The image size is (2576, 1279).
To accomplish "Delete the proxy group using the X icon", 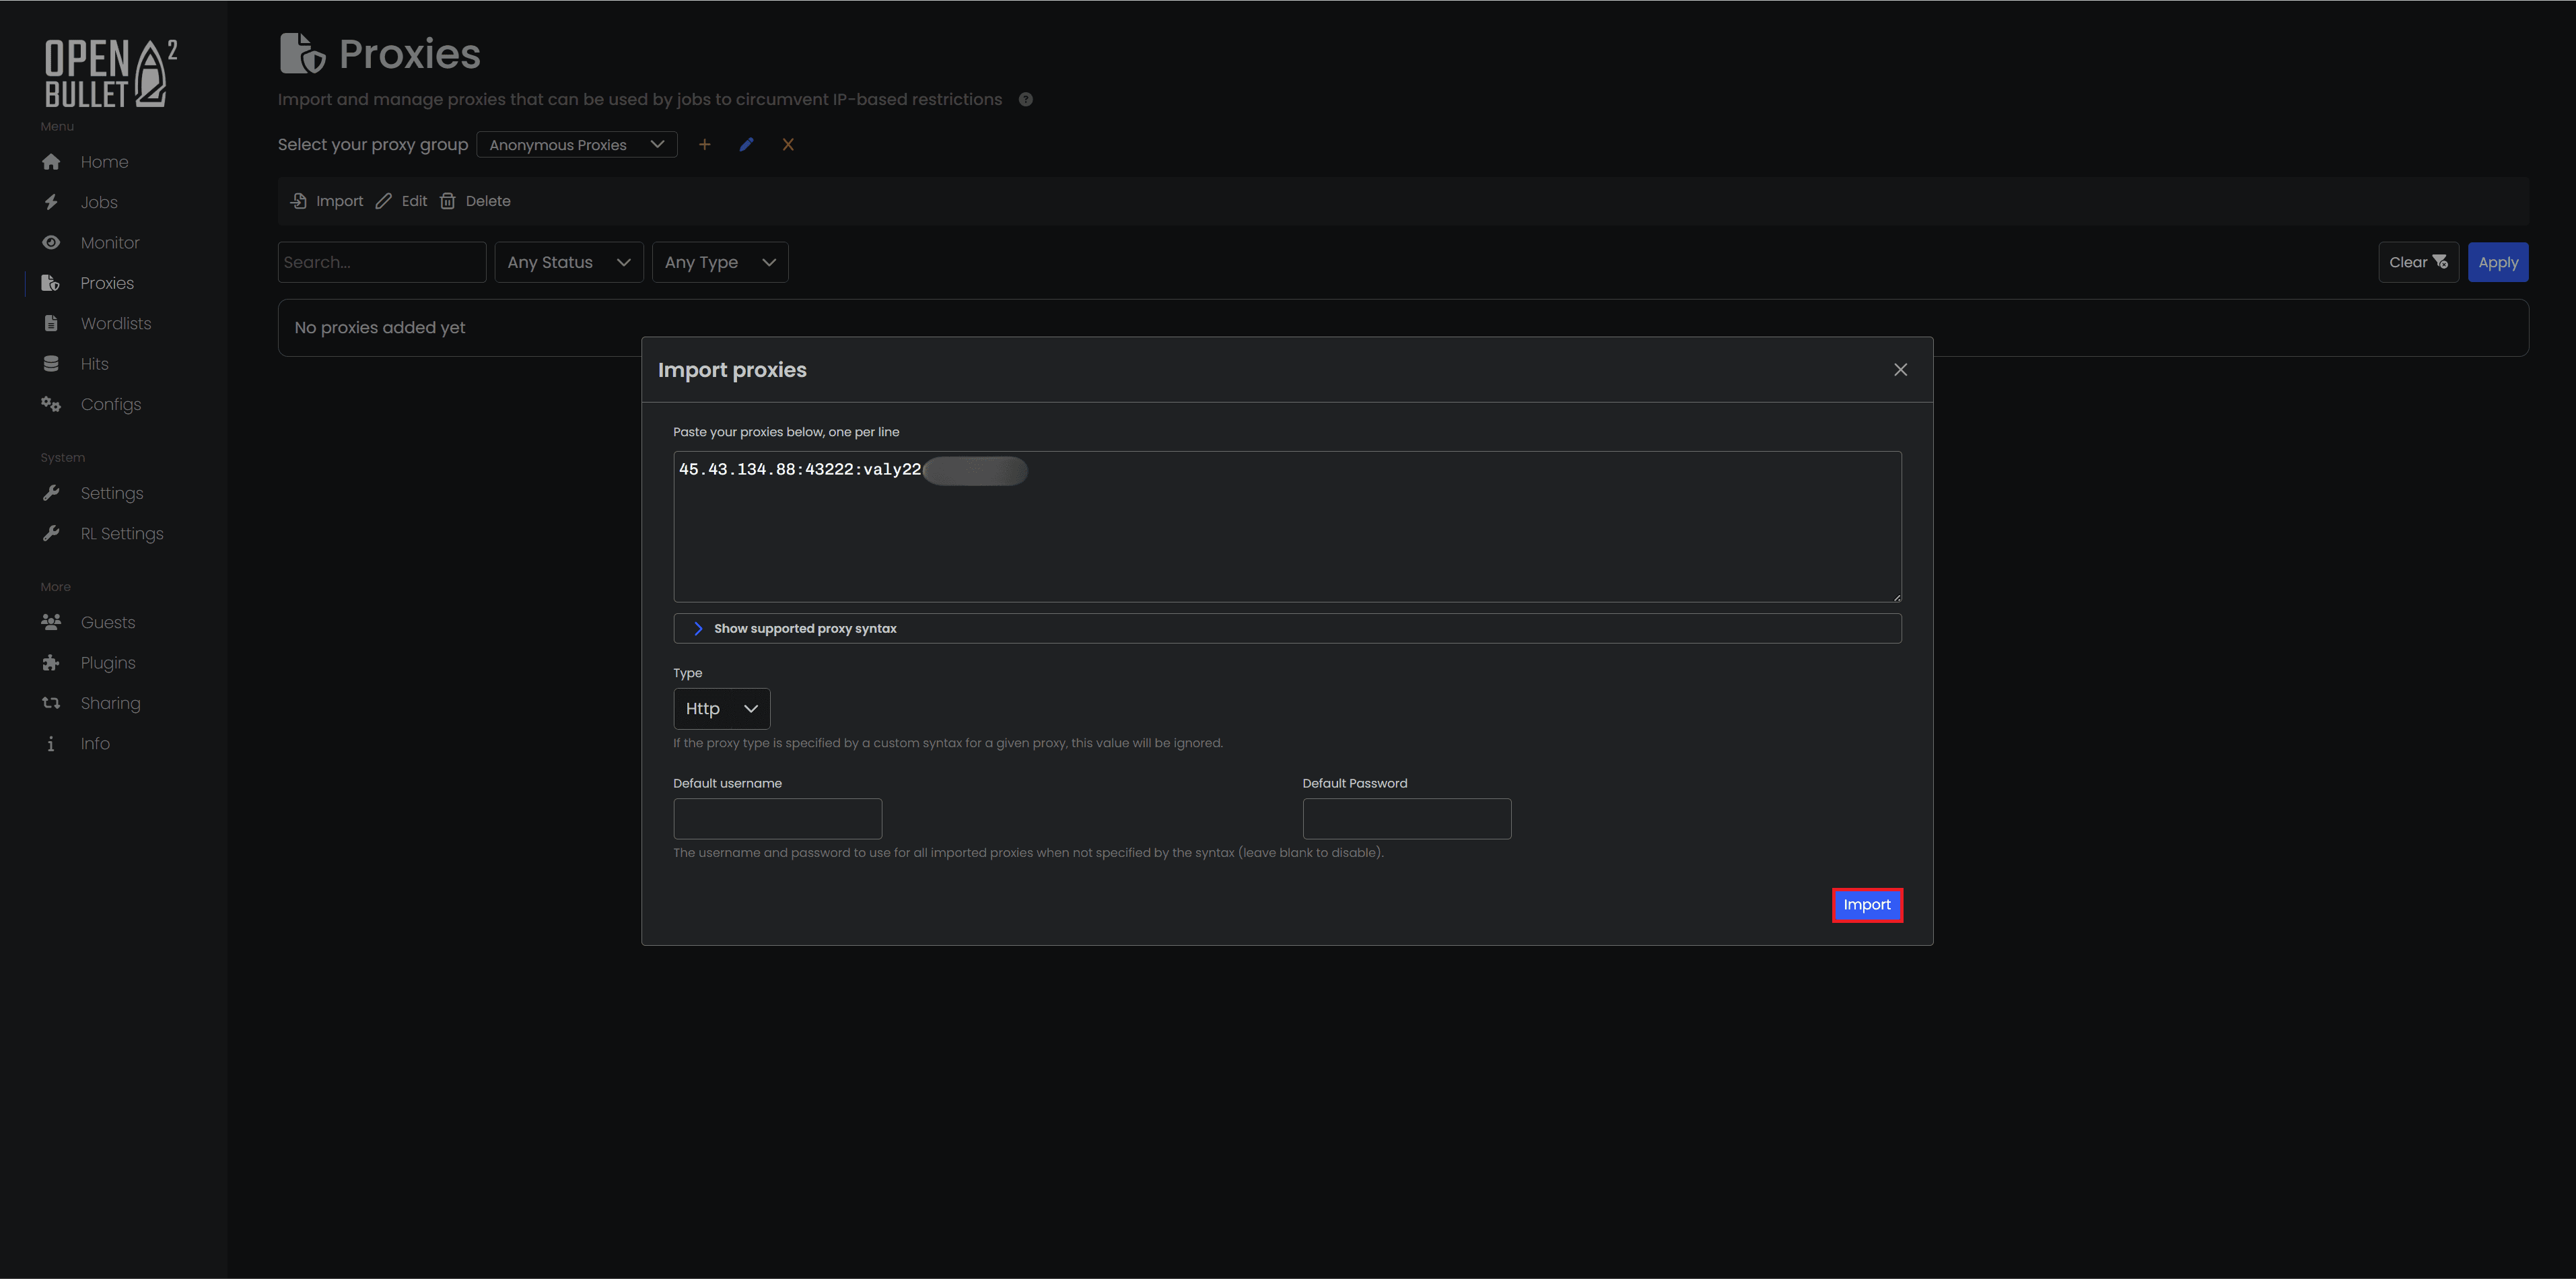I will tap(788, 144).
